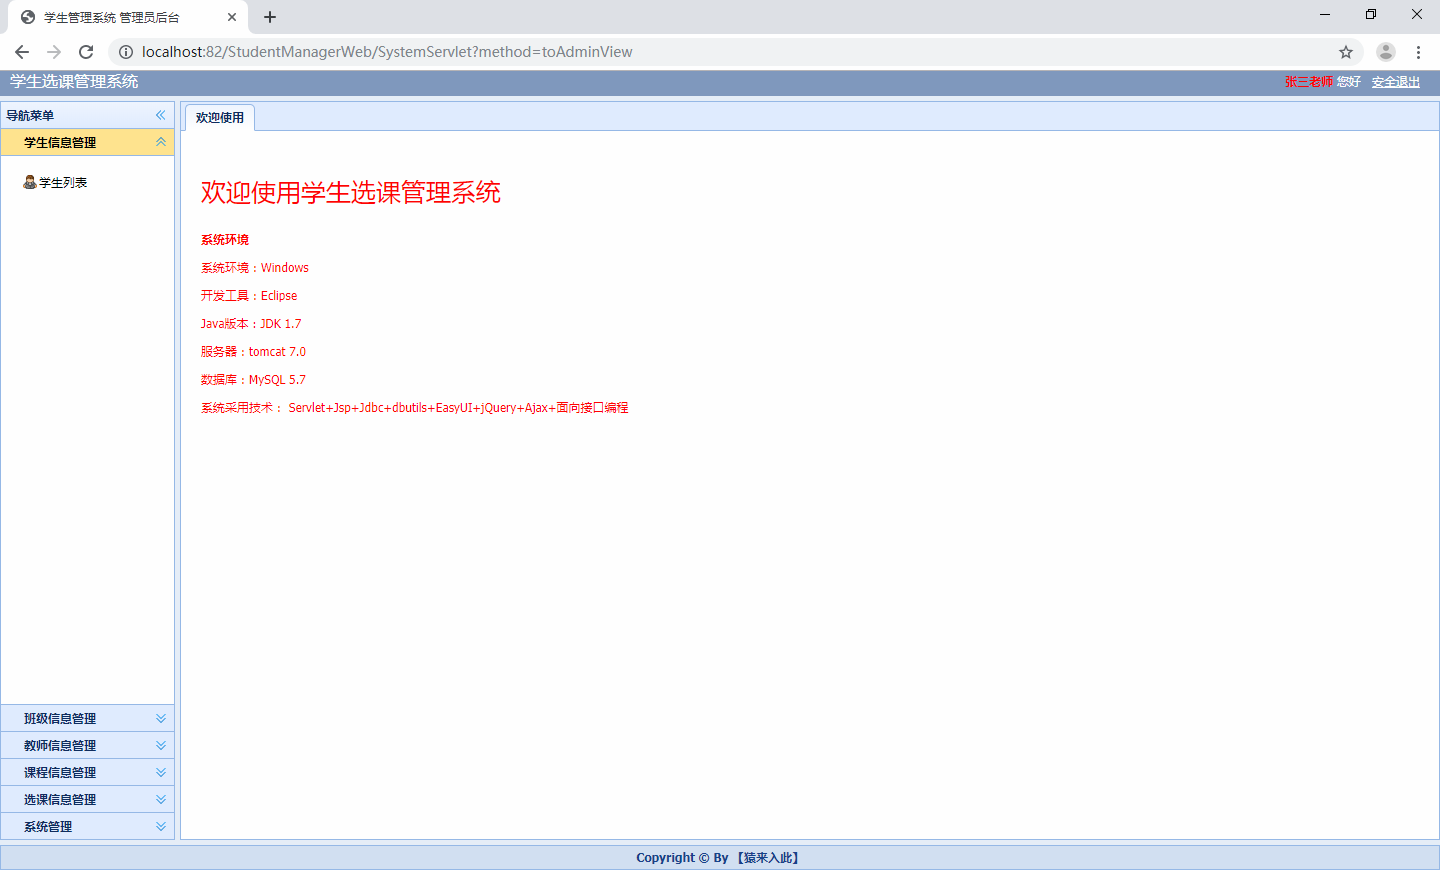Click the bold 系统环境 subheading

click(x=225, y=240)
